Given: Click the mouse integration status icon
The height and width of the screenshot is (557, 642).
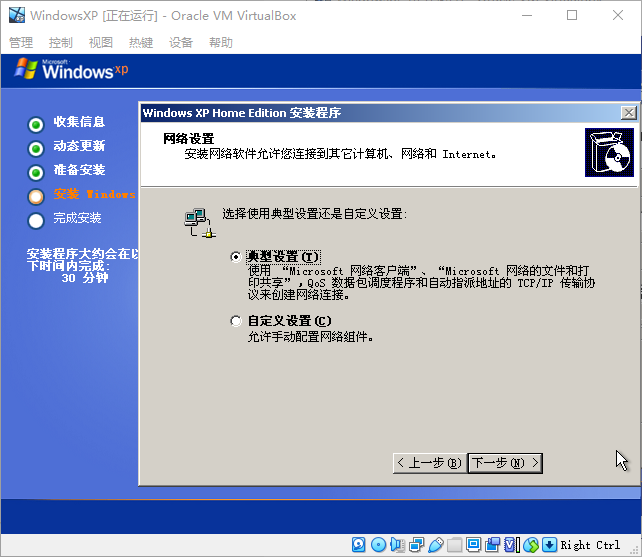Looking at the screenshot, I should (x=531, y=545).
